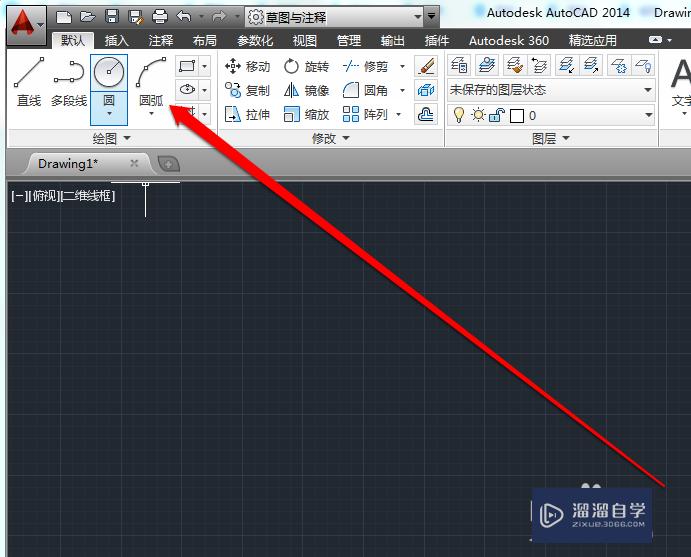Image resolution: width=691 pixels, height=557 pixels.
Task: Expand the 修改 panel title
Action: point(331,138)
